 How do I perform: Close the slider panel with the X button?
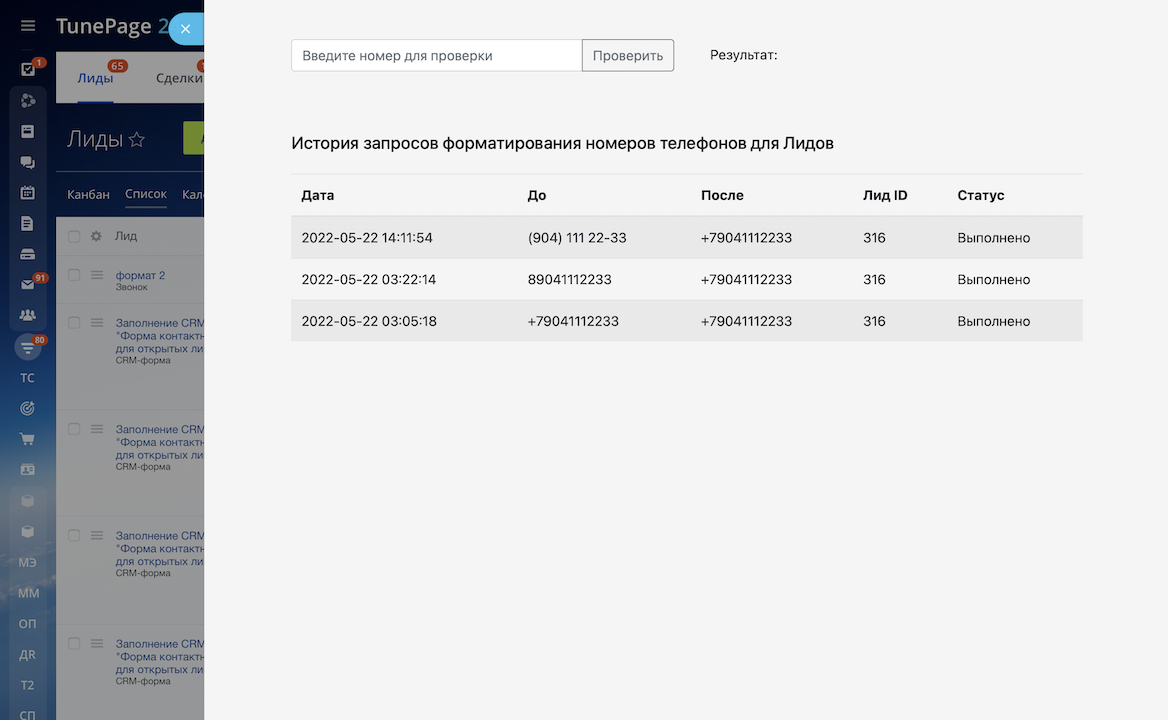point(185,29)
